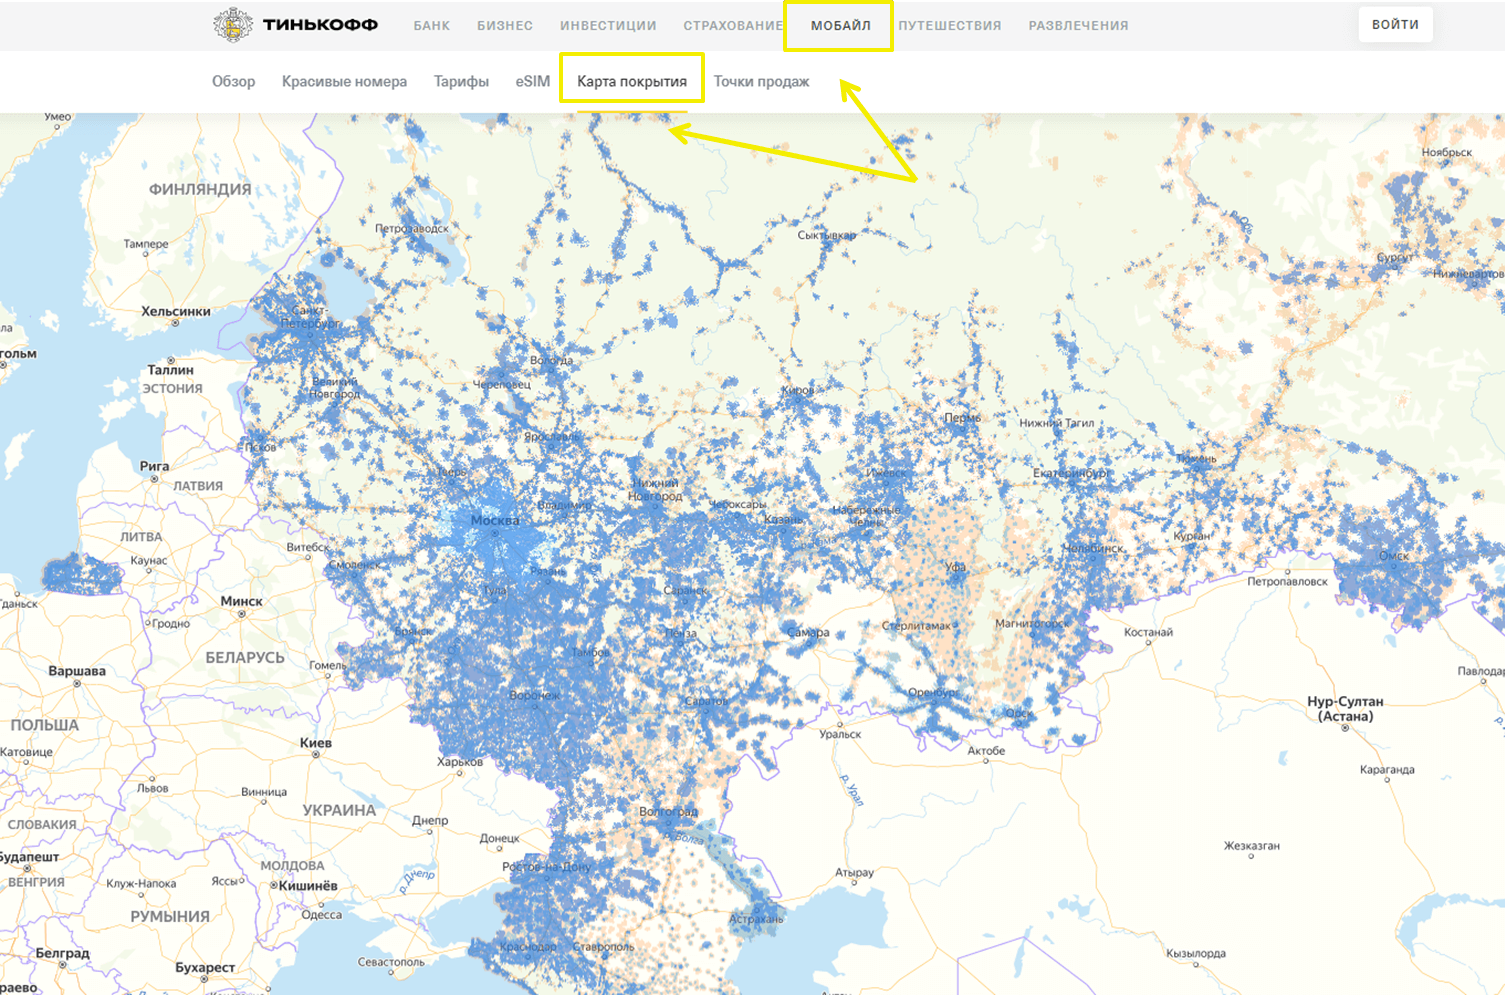1505x995 pixels.
Task: Select the Карта покрытия tab
Action: [x=632, y=82]
